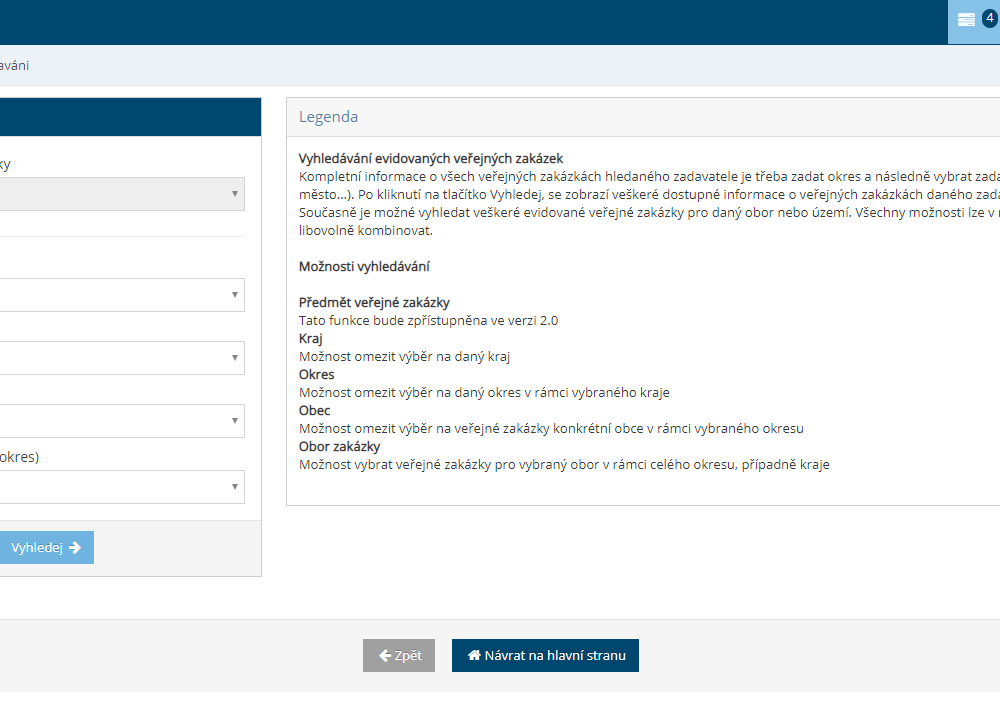Click the left arrow icon on Zpět
1000x712 pixels.
385,656
